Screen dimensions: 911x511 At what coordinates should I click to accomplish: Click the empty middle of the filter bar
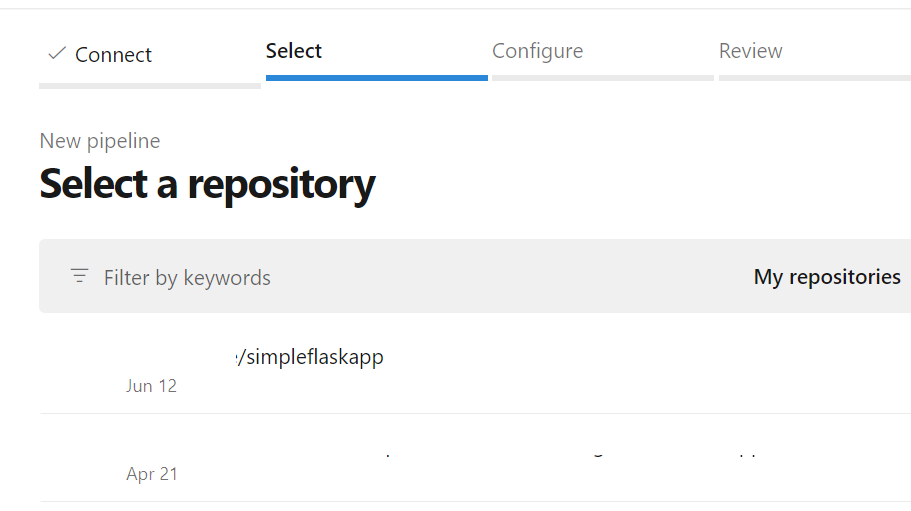coord(500,277)
